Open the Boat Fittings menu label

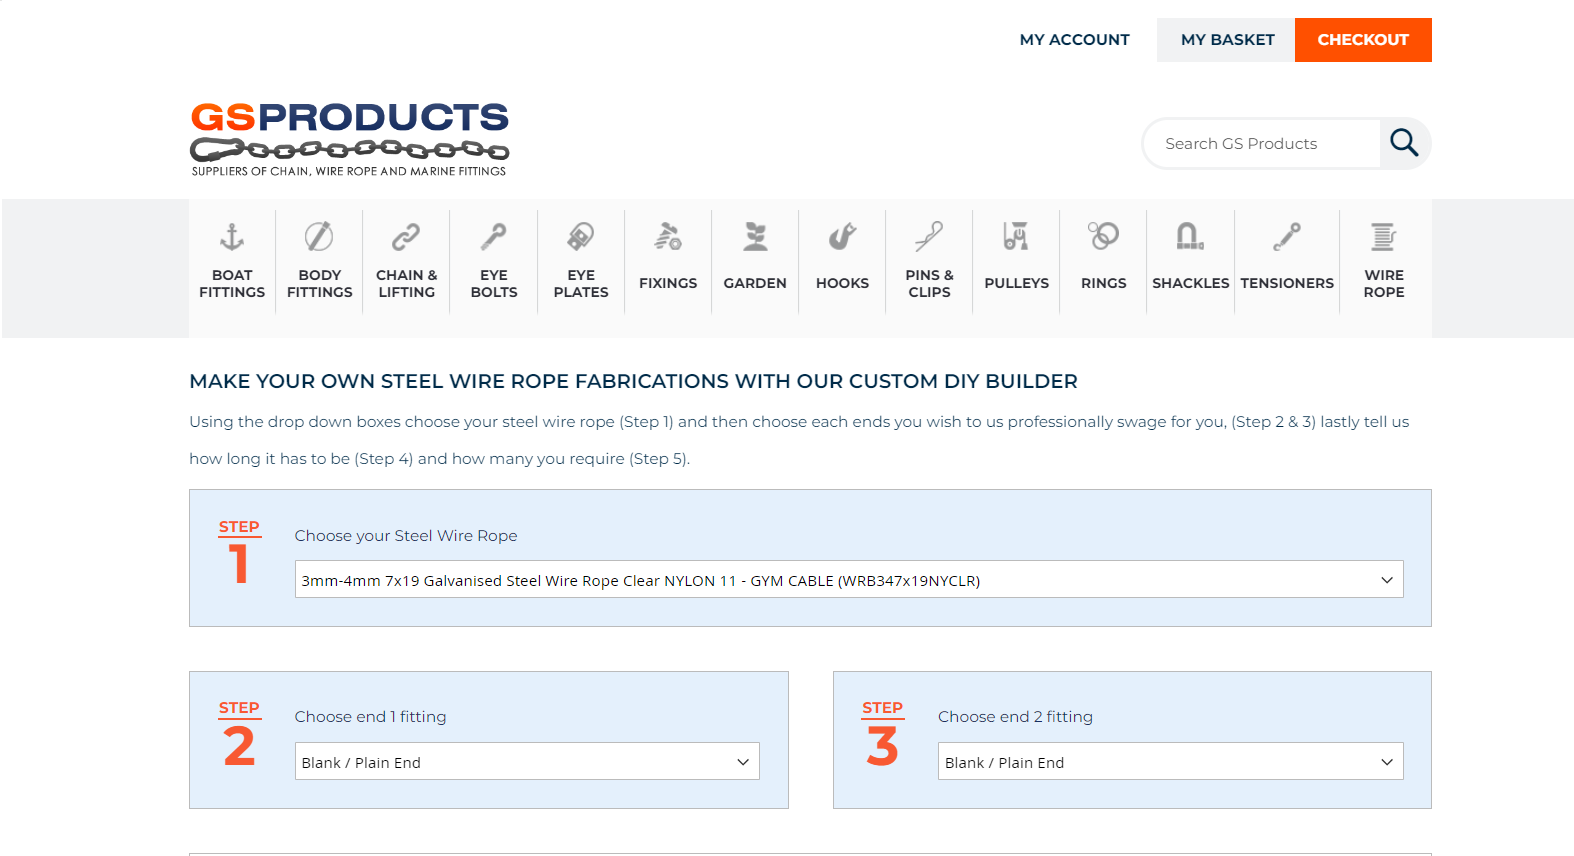tap(232, 284)
